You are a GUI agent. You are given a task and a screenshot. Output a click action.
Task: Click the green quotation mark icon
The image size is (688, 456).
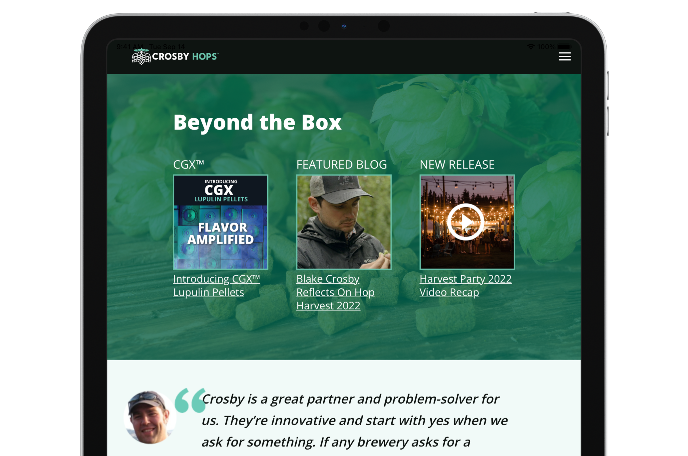click(x=190, y=400)
